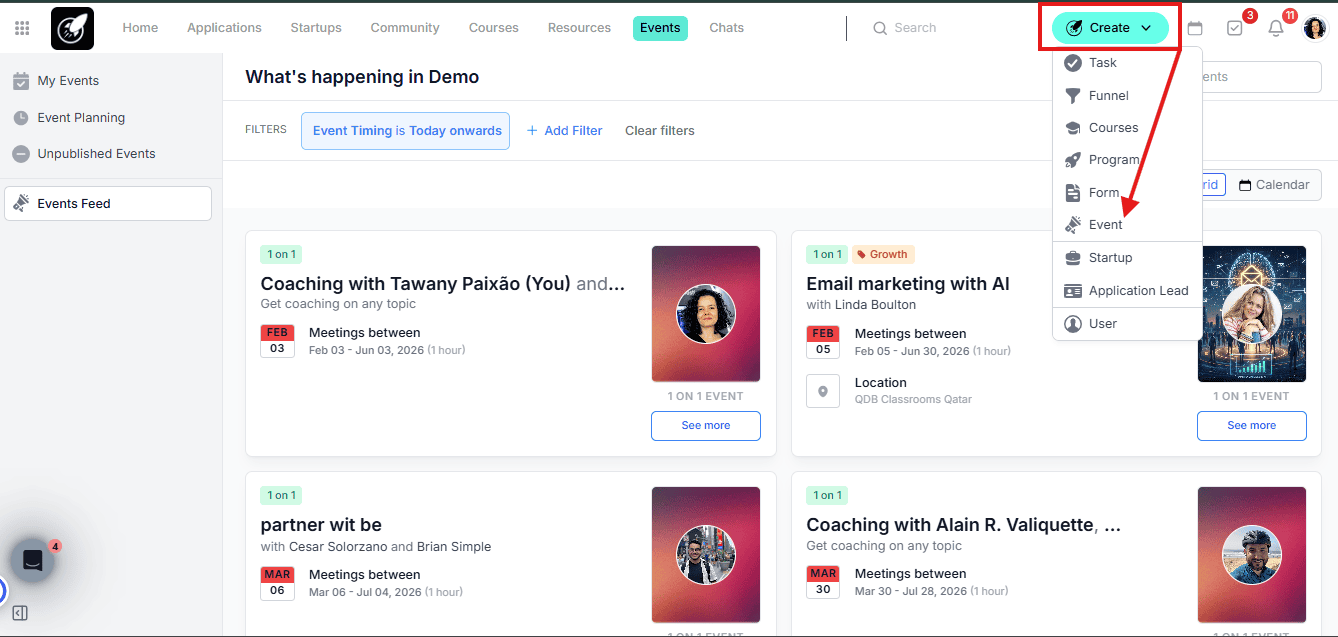Open the Startups tab
Viewport: 1338px width, 637px height.
316,28
